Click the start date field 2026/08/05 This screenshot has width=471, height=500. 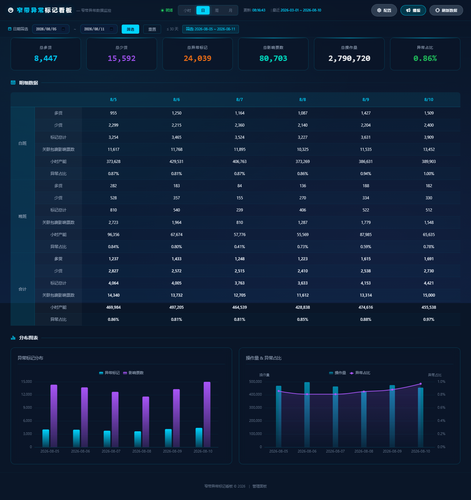[x=51, y=29]
